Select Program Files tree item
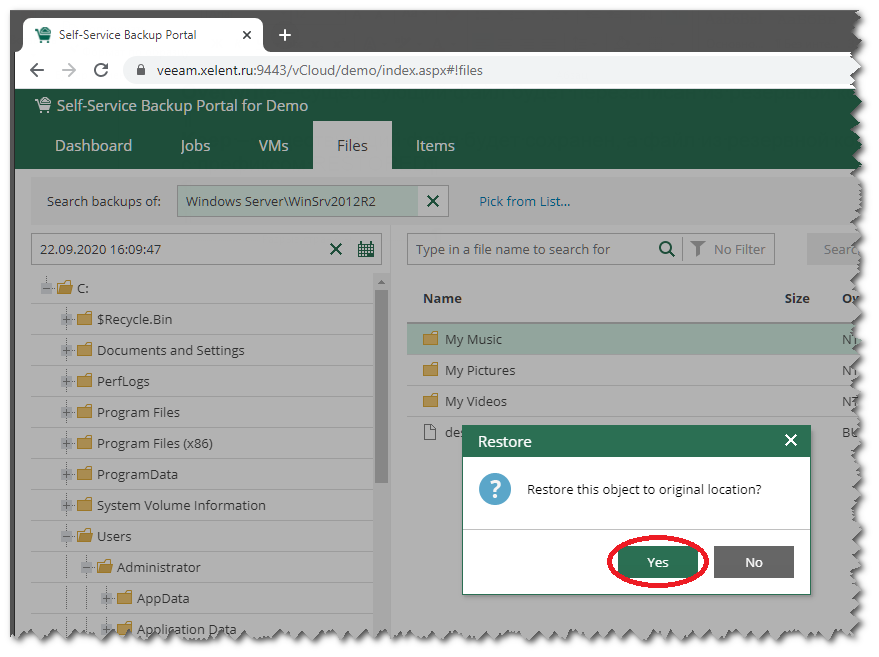The image size is (879, 657). 138,412
